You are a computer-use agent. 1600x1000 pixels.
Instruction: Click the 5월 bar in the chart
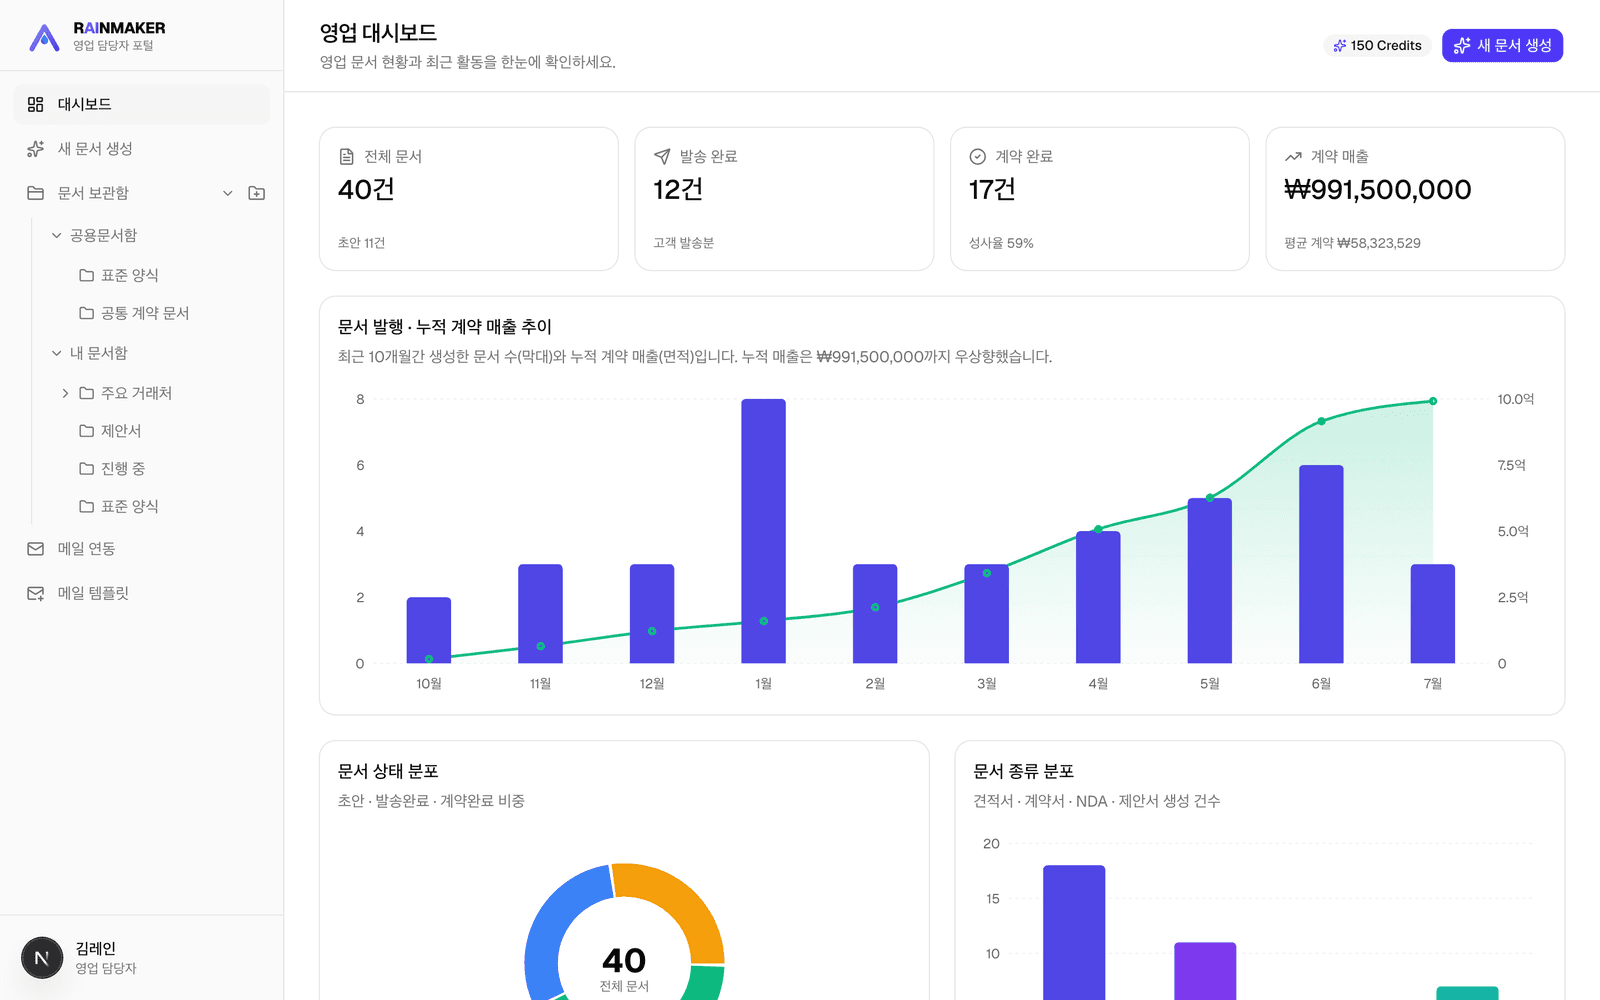(1210, 580)
